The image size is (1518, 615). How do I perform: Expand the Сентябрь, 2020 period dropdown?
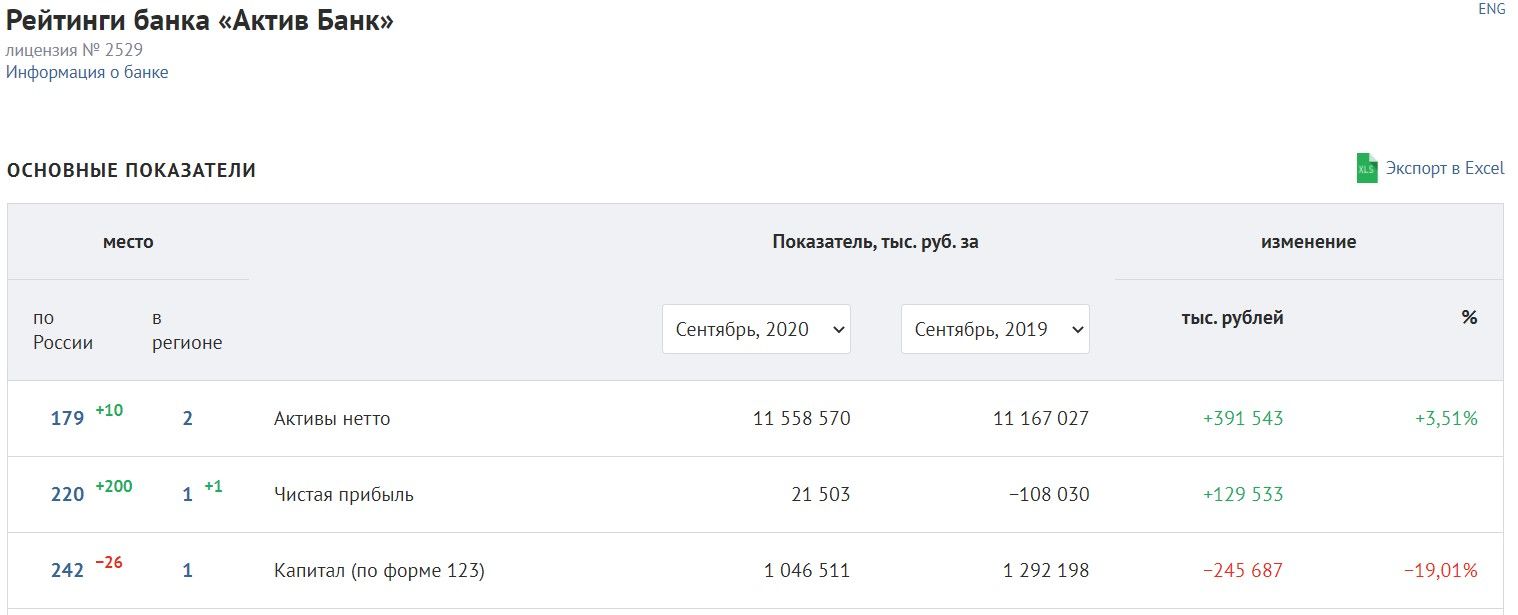coord(756,329)
